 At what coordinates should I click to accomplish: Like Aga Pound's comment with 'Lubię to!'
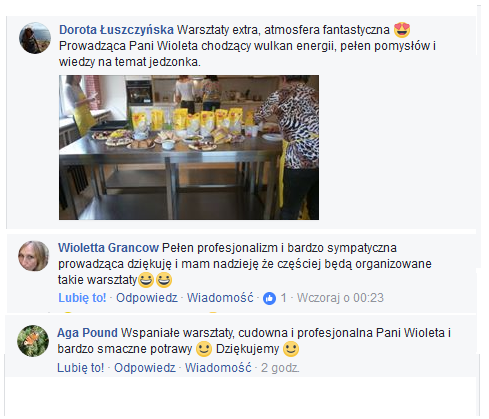tap(81, 368)
